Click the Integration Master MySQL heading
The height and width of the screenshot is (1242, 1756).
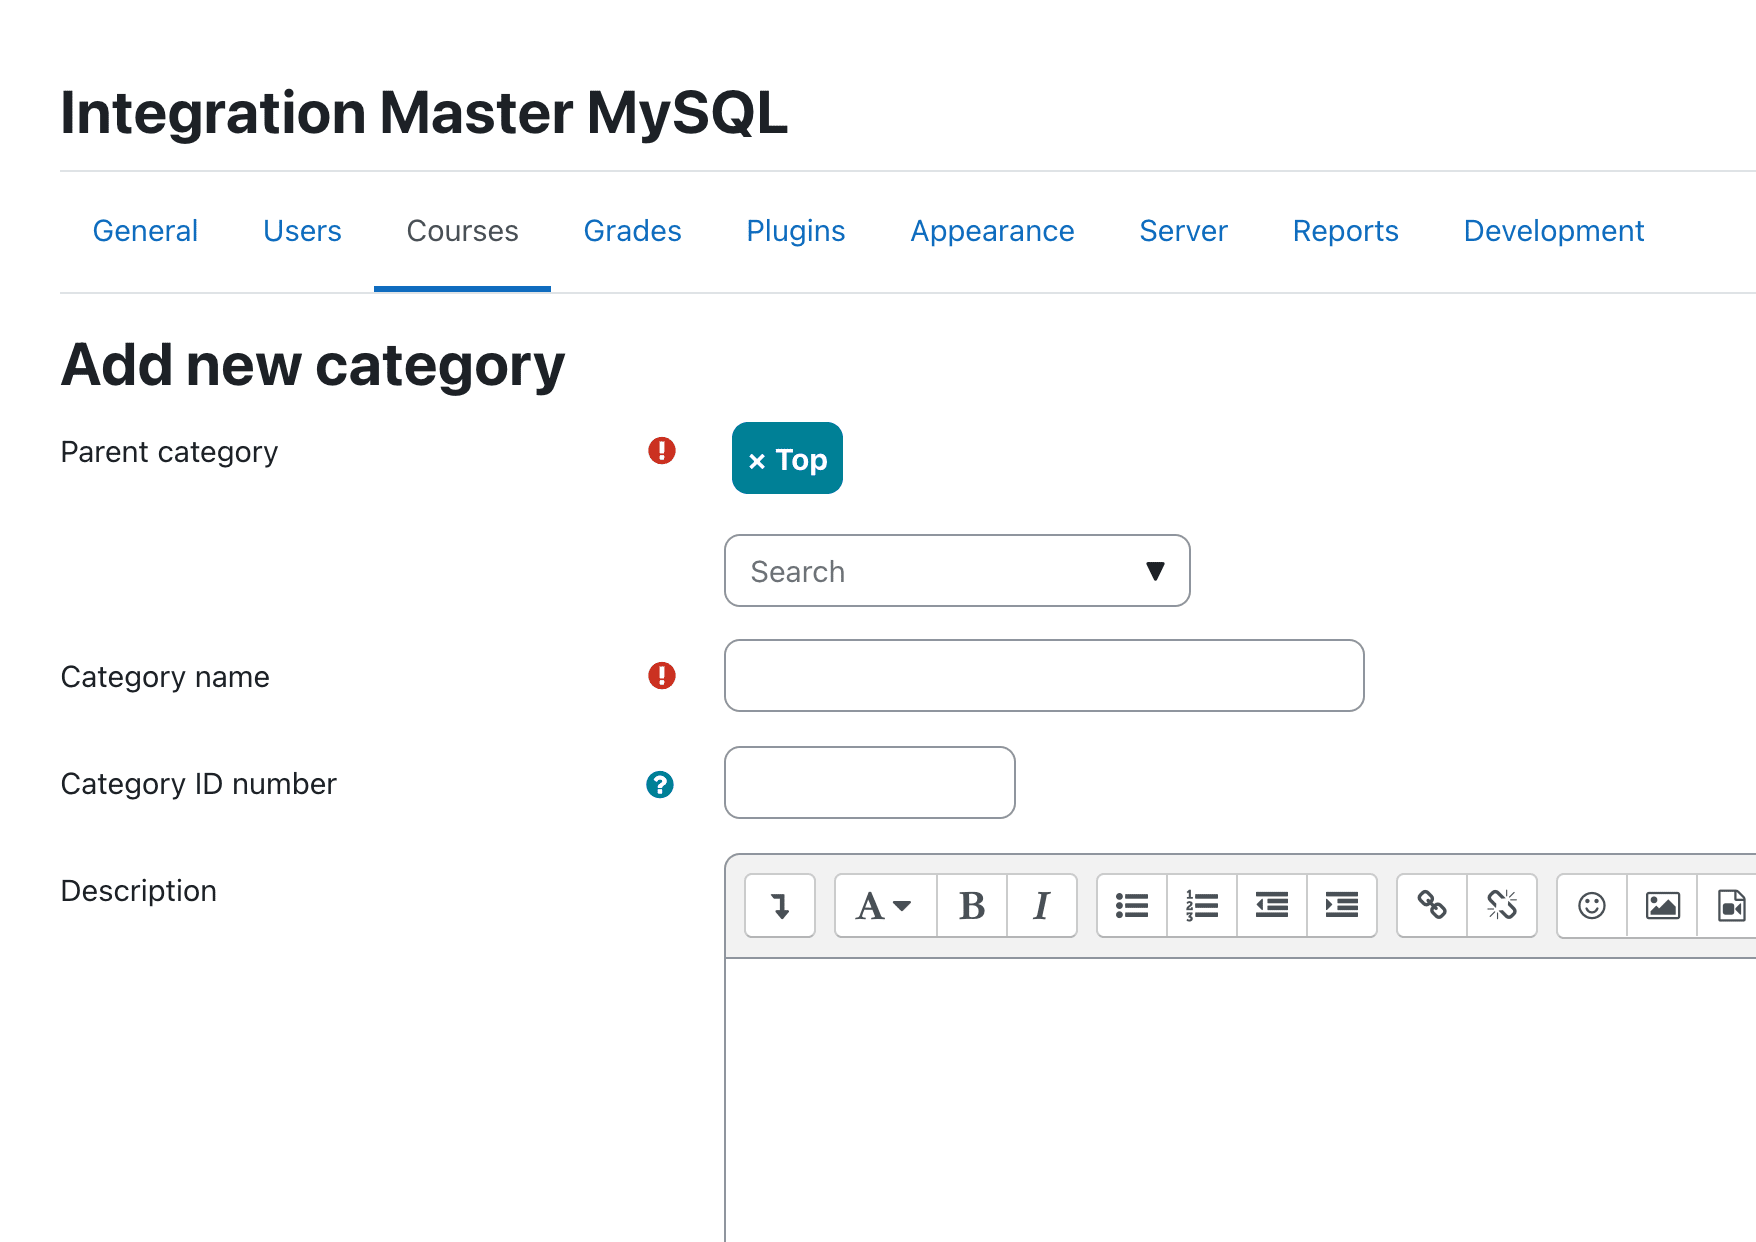(x=424, y=112)
